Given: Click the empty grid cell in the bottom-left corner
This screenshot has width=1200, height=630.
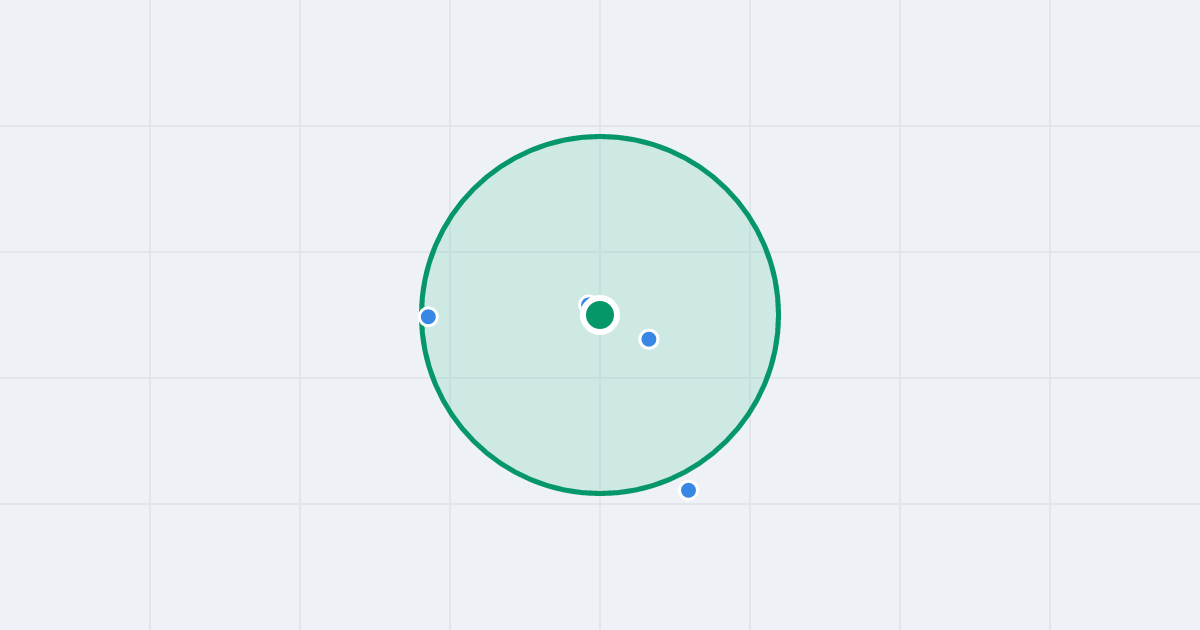Looking at the screenshot, I should (75, 567).
